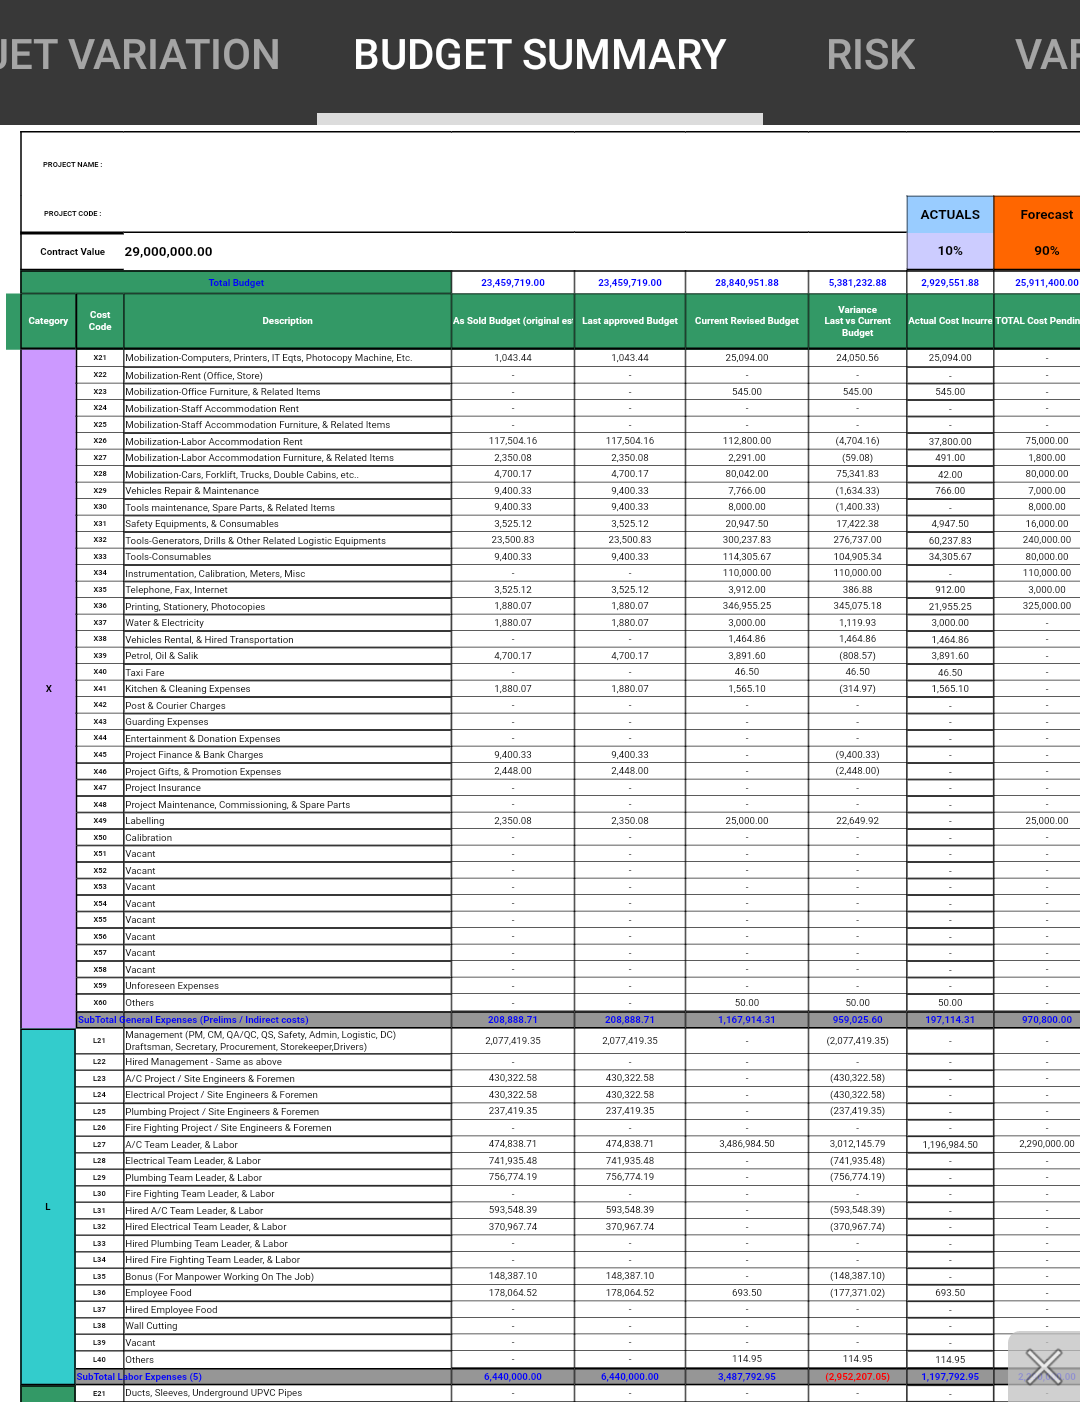Image resolution: width=1080 pixels, height=1402 pixels.
Task: Click the red variance value (2,952,207.05)
Action: 857,1377
